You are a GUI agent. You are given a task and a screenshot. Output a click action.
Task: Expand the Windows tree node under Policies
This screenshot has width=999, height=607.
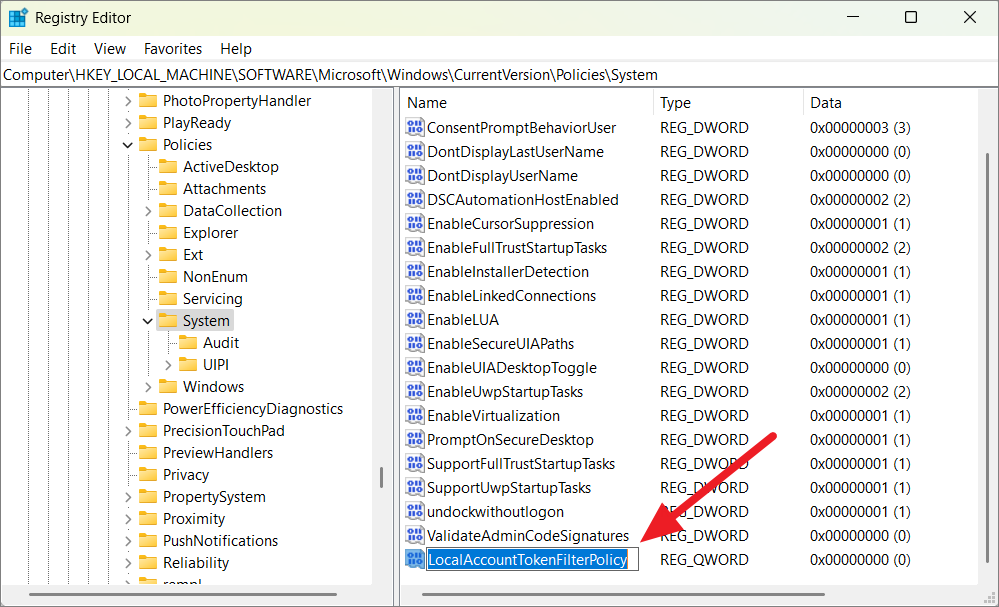pyautogui.click(x=148, y=387)
